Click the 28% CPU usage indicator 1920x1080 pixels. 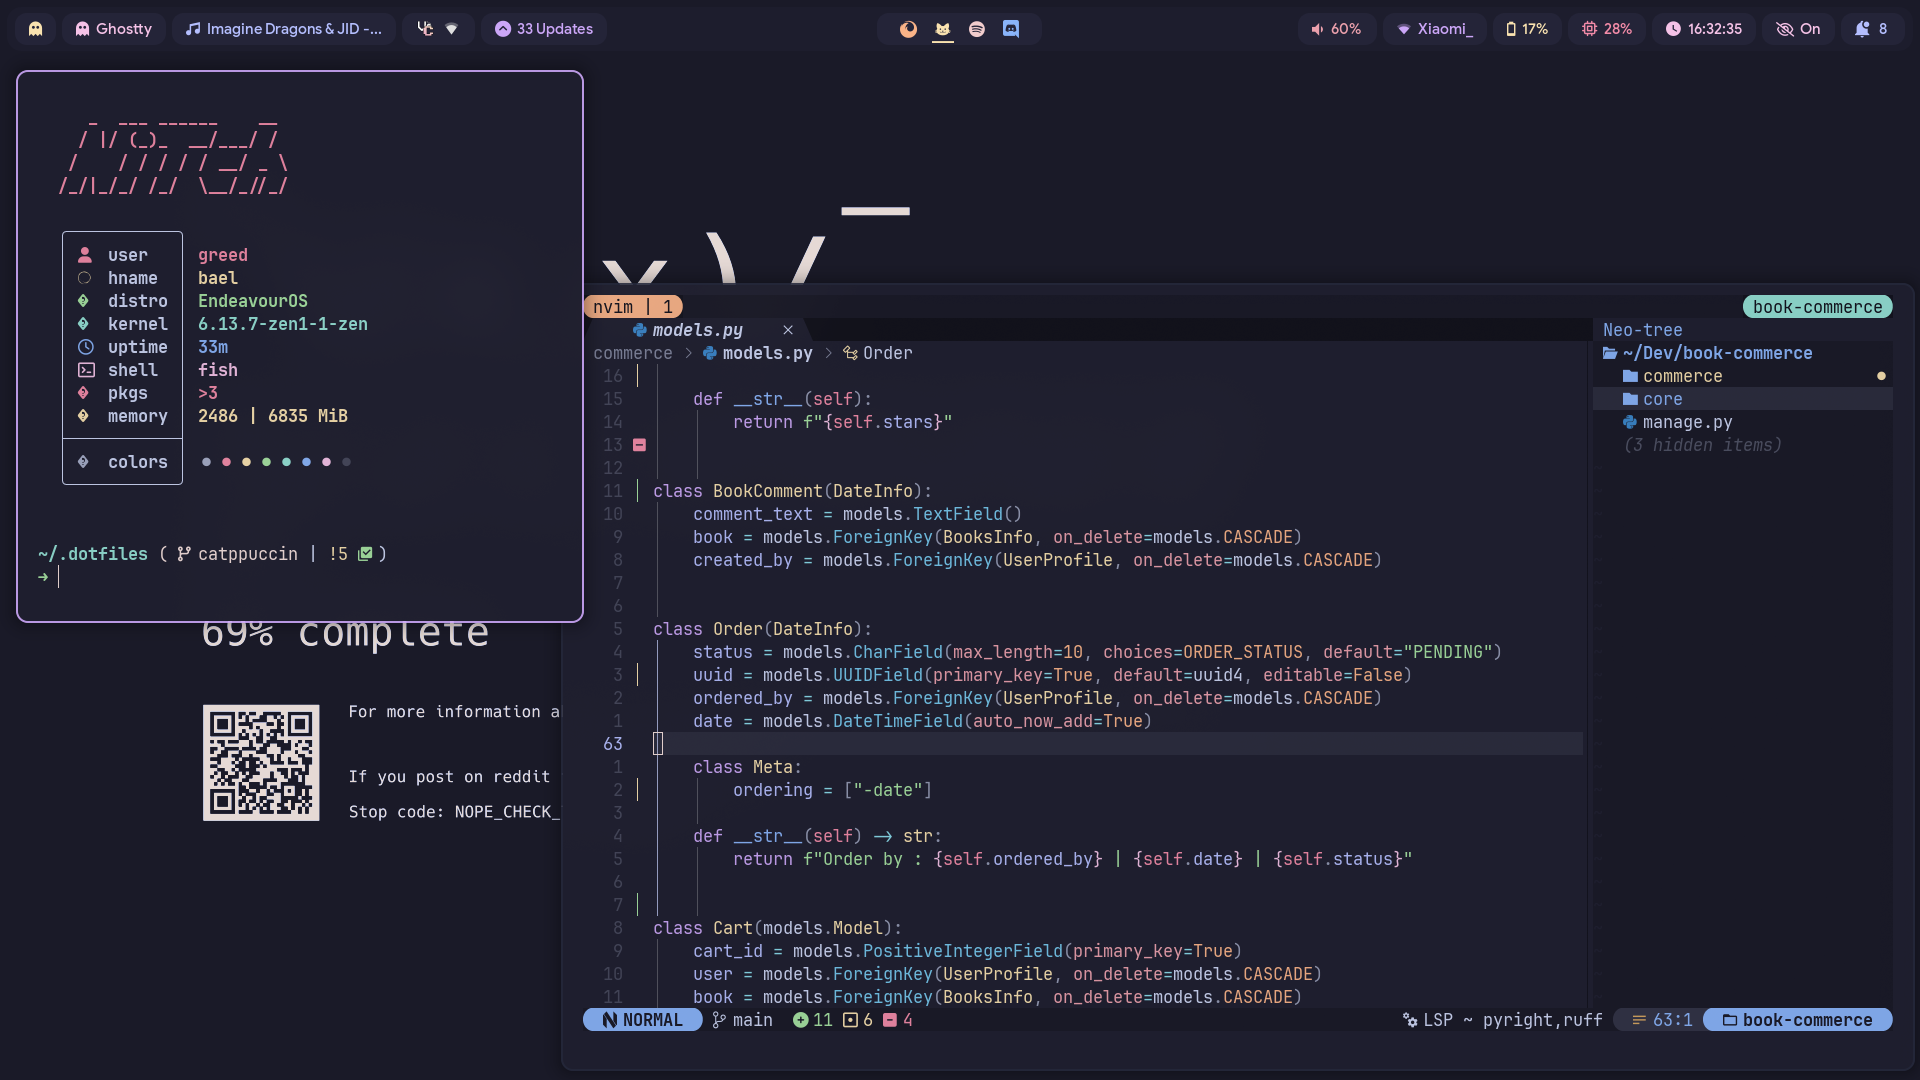click(x=1607, y=29)
